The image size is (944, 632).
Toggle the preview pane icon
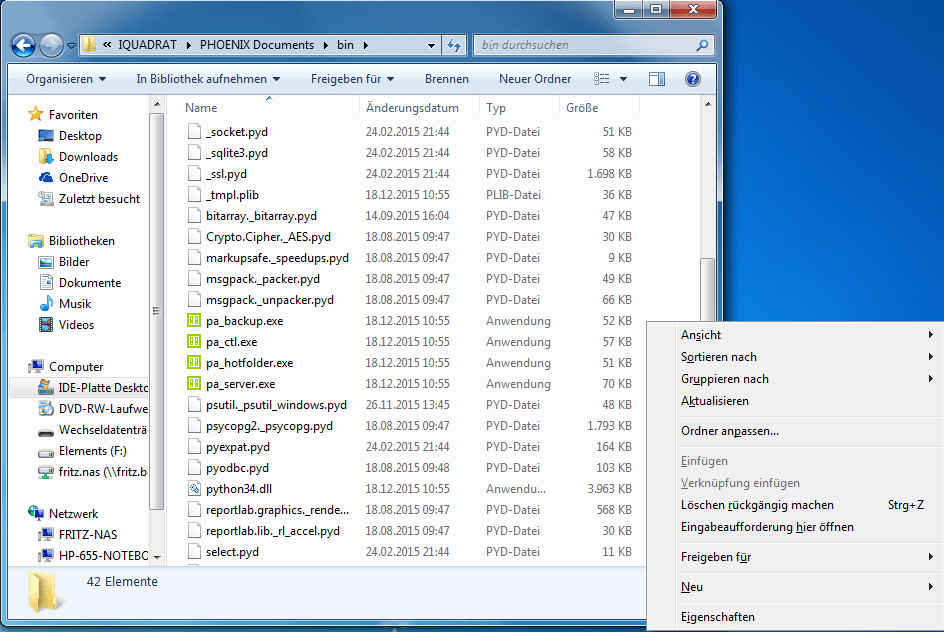click(657, 79)
